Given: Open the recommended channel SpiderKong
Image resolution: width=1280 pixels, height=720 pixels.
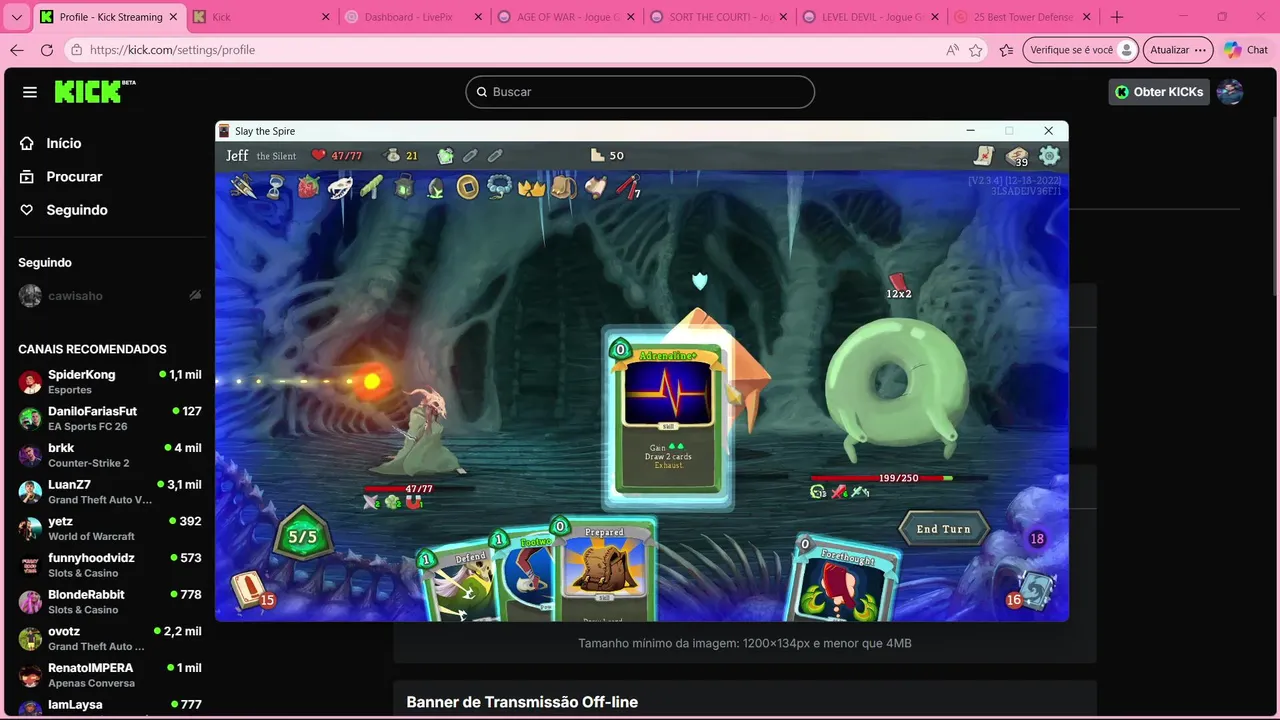Looking at the screenshot, I should click(110, 381).
